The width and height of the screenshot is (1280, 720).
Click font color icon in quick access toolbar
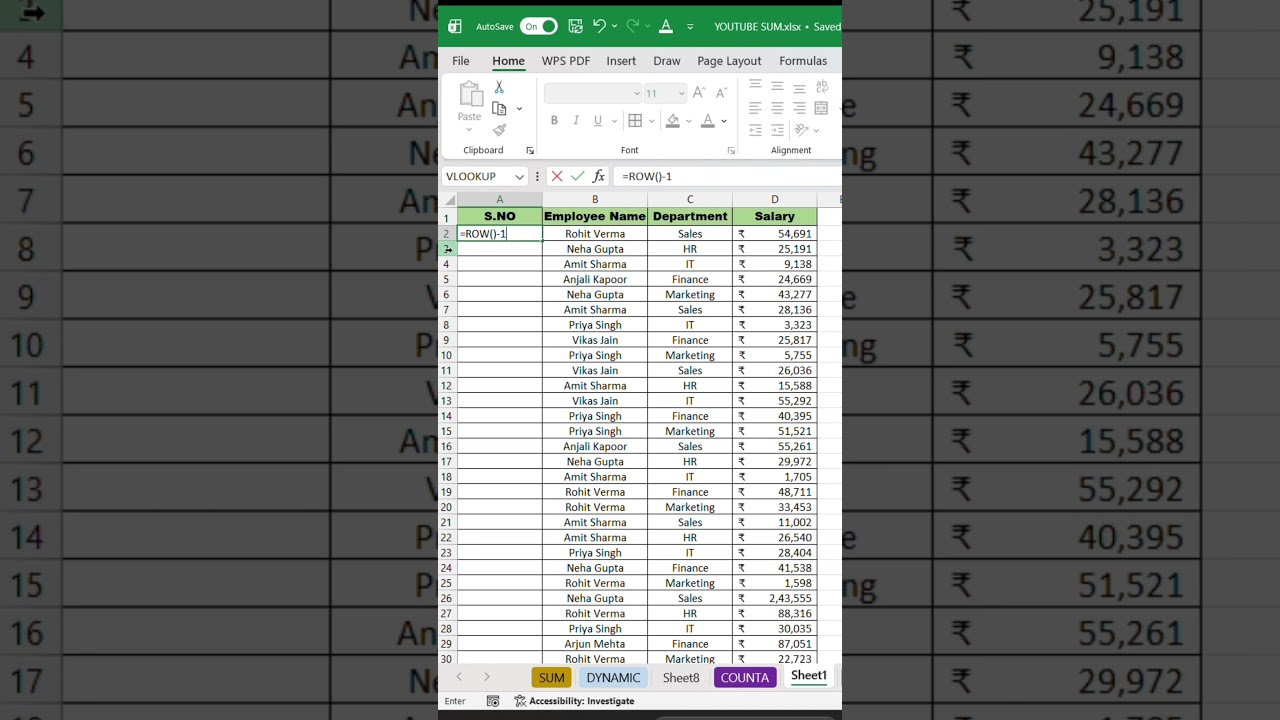coord(666,26)
